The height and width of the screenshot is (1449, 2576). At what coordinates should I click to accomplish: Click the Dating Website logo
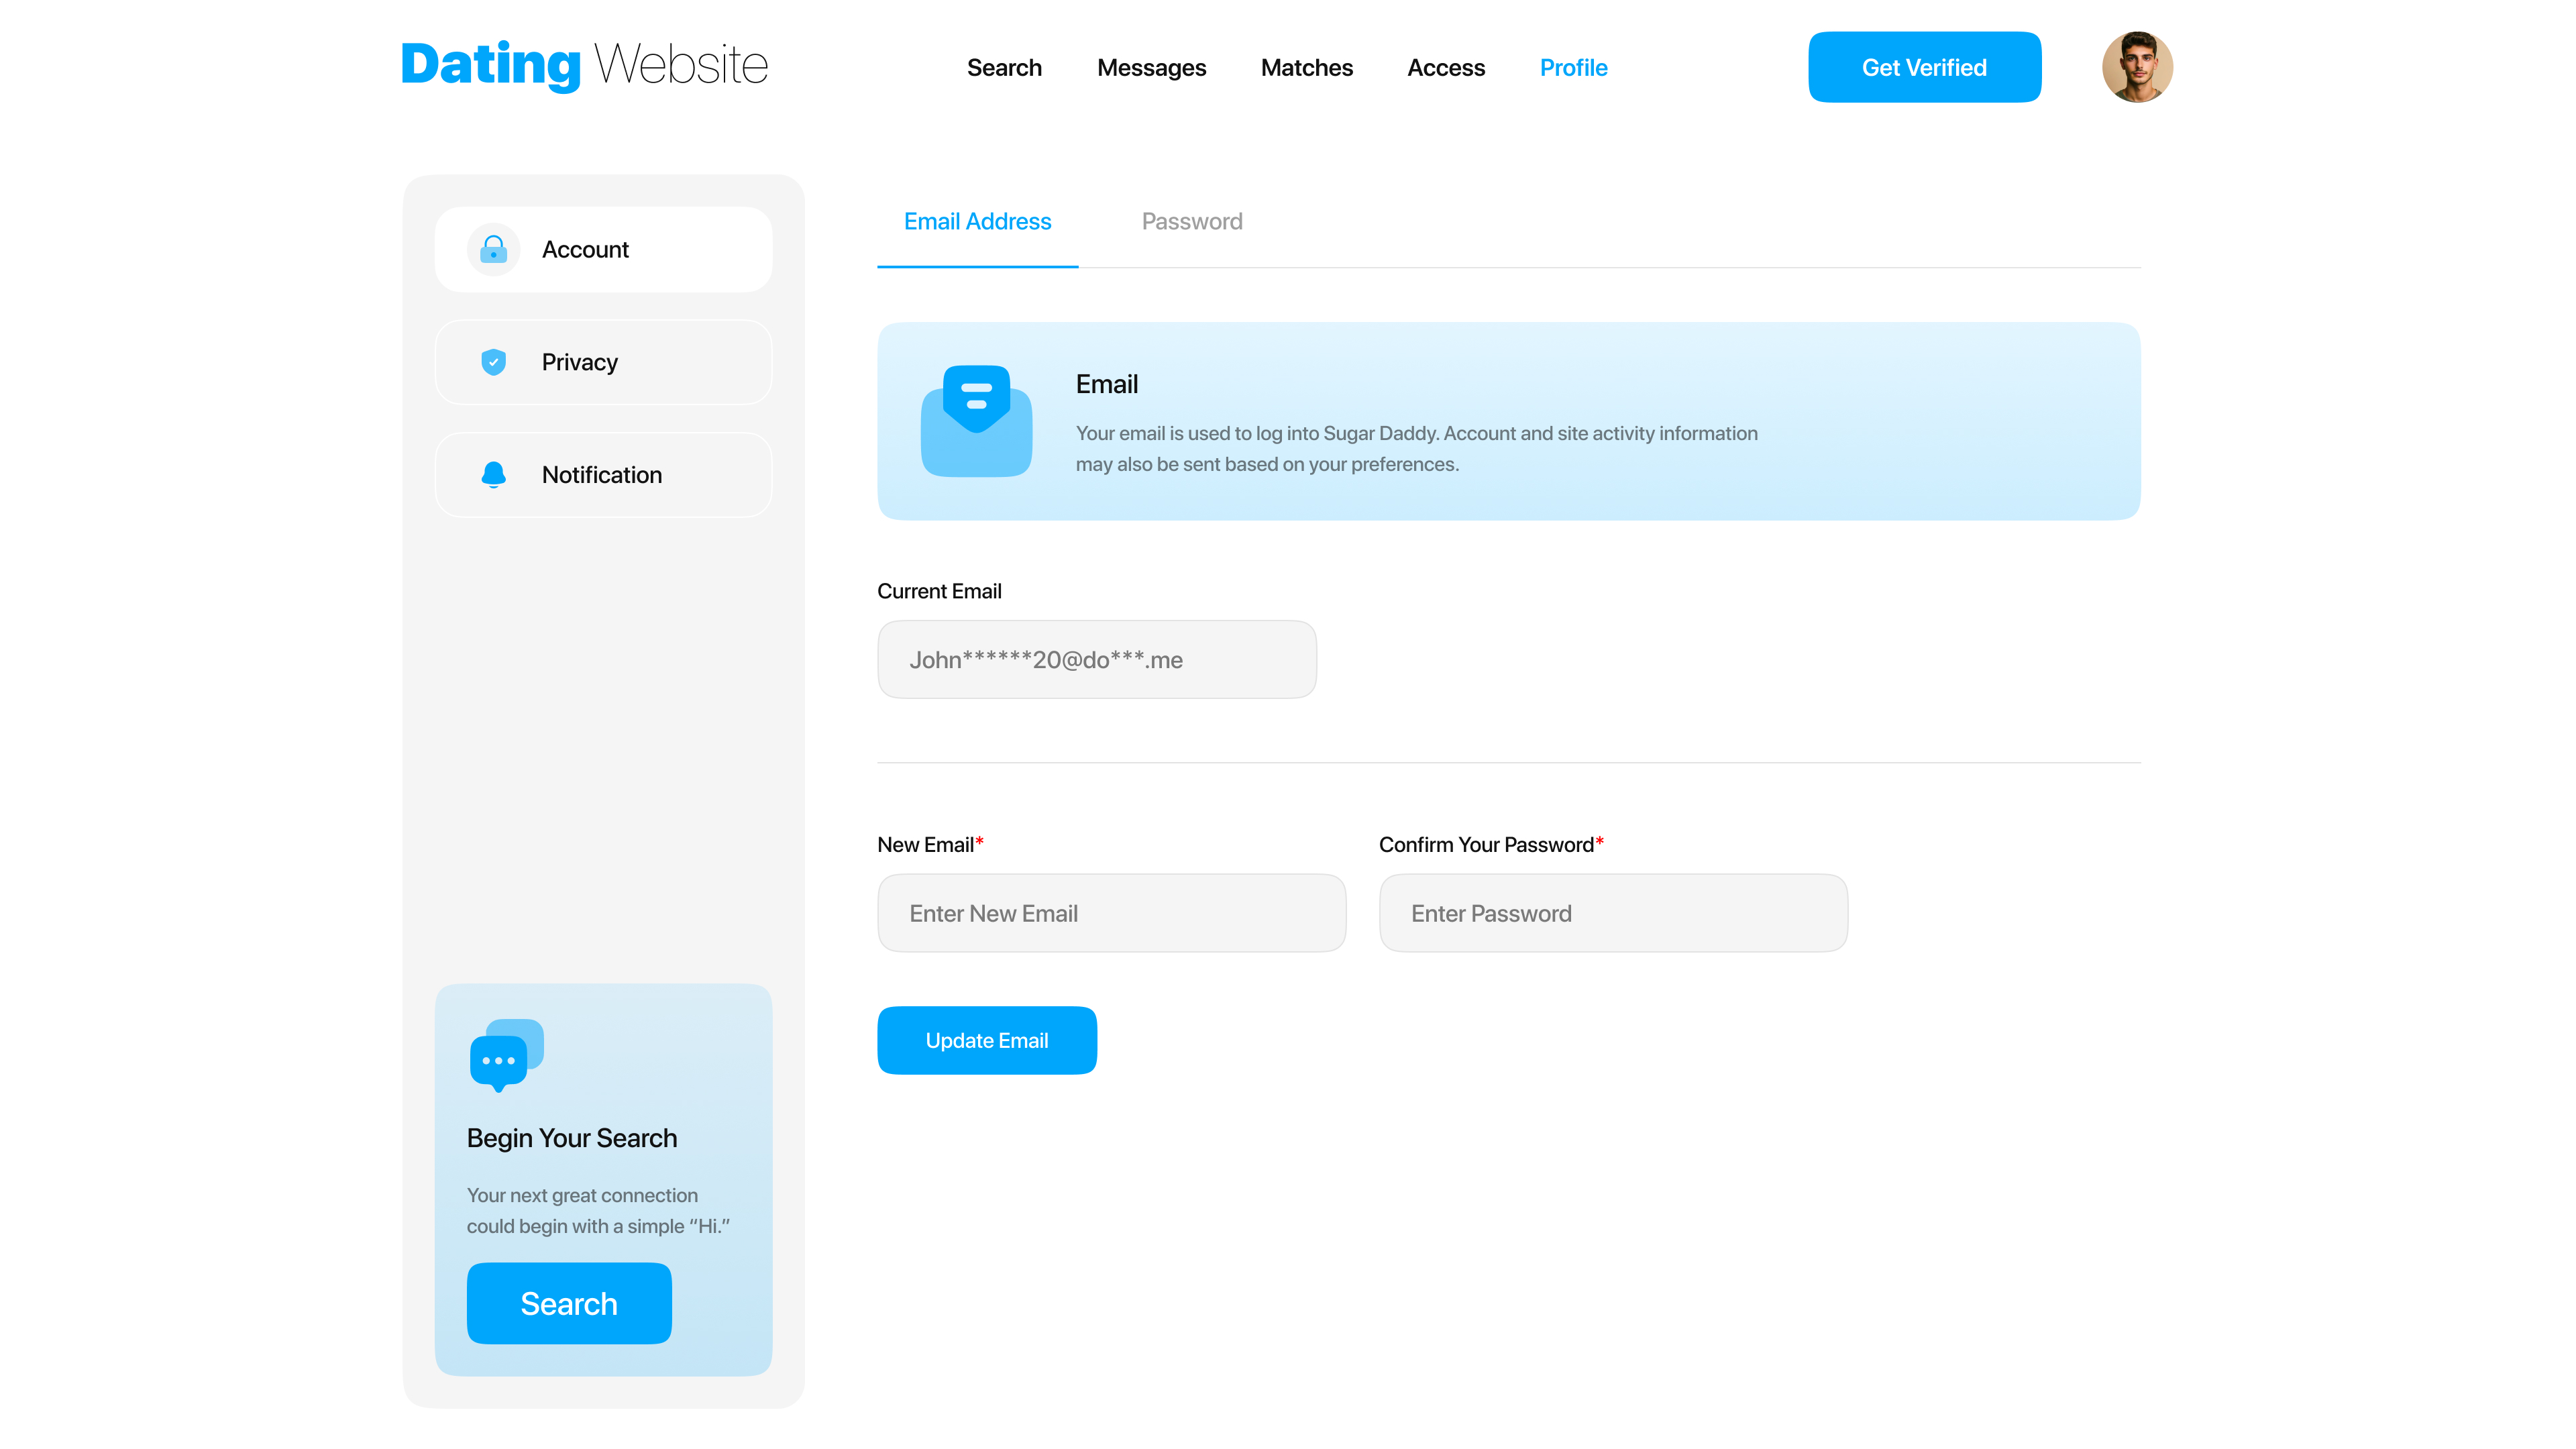tap(584, 65)
